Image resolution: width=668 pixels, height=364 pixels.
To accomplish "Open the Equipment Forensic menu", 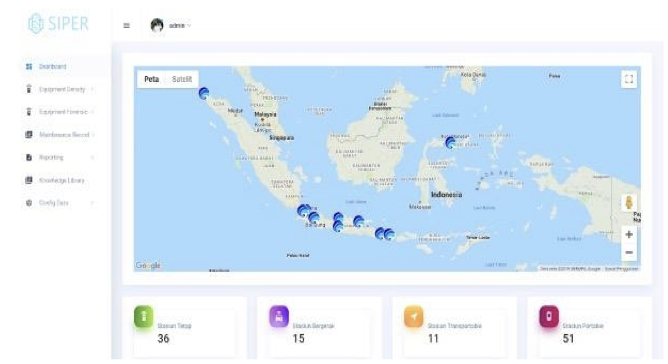I will pos(63,112).
